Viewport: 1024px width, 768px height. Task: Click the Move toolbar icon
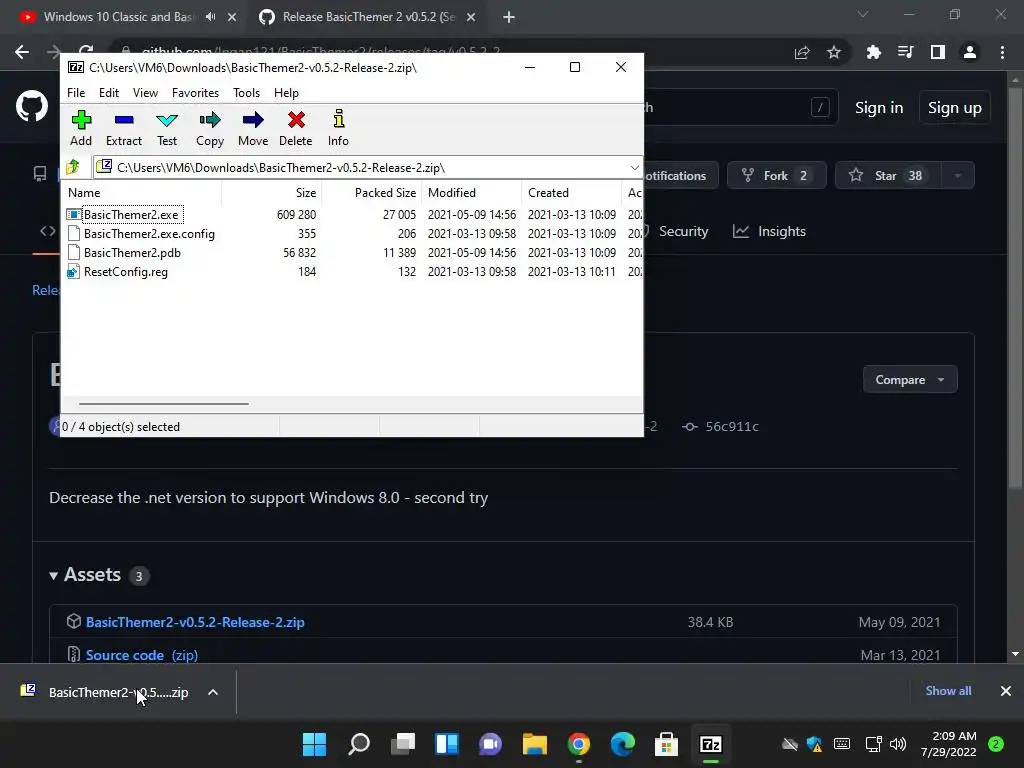(x=253, y=128)
